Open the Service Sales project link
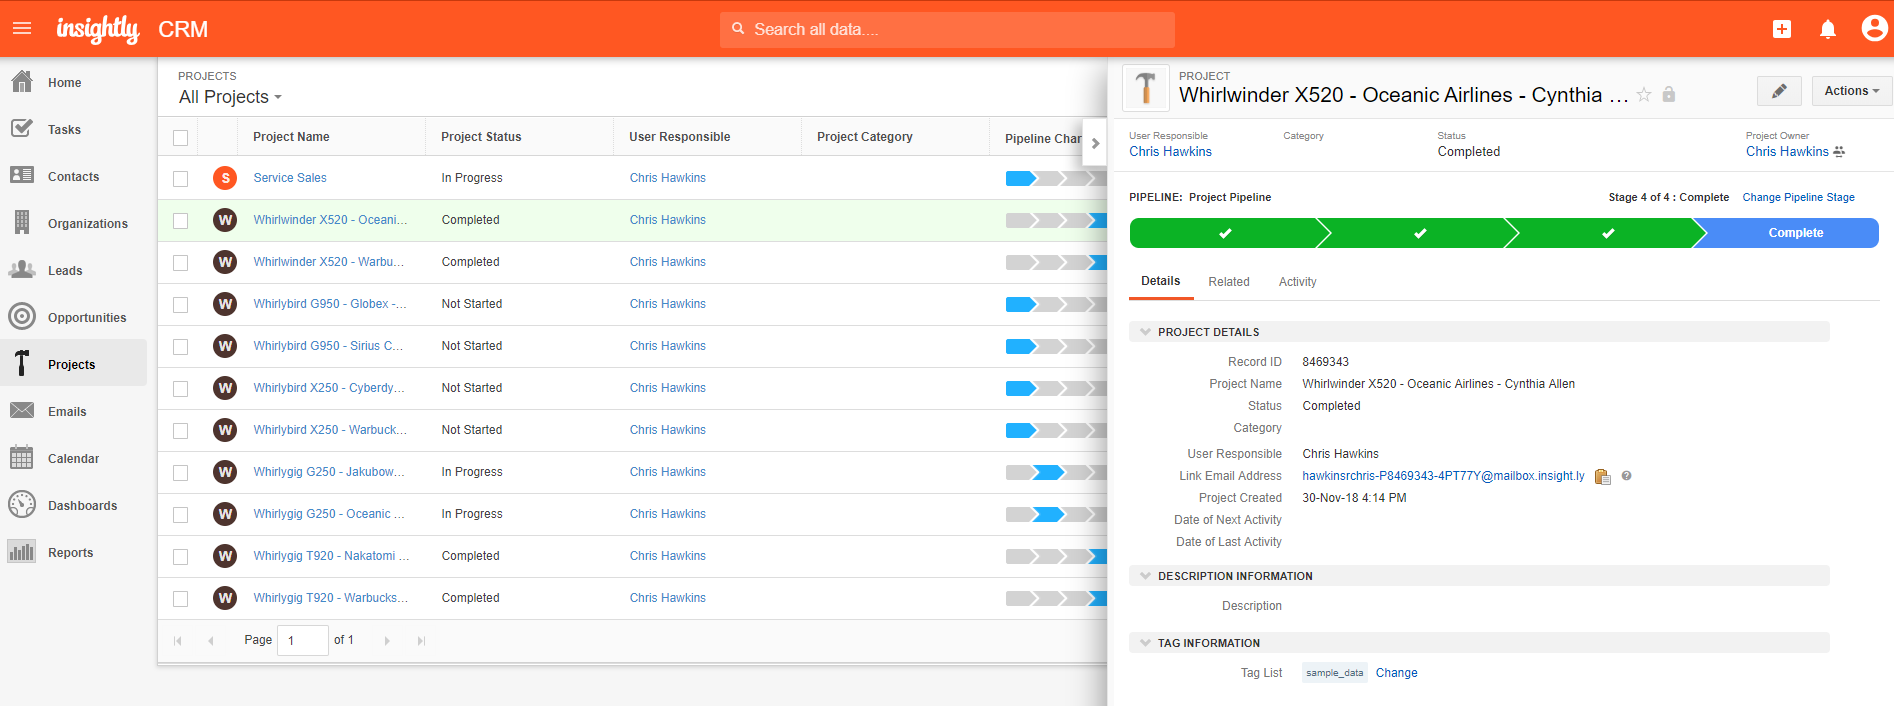This screenshot has height=706, width=1894. pyautogui.click(x=290, y=178)
